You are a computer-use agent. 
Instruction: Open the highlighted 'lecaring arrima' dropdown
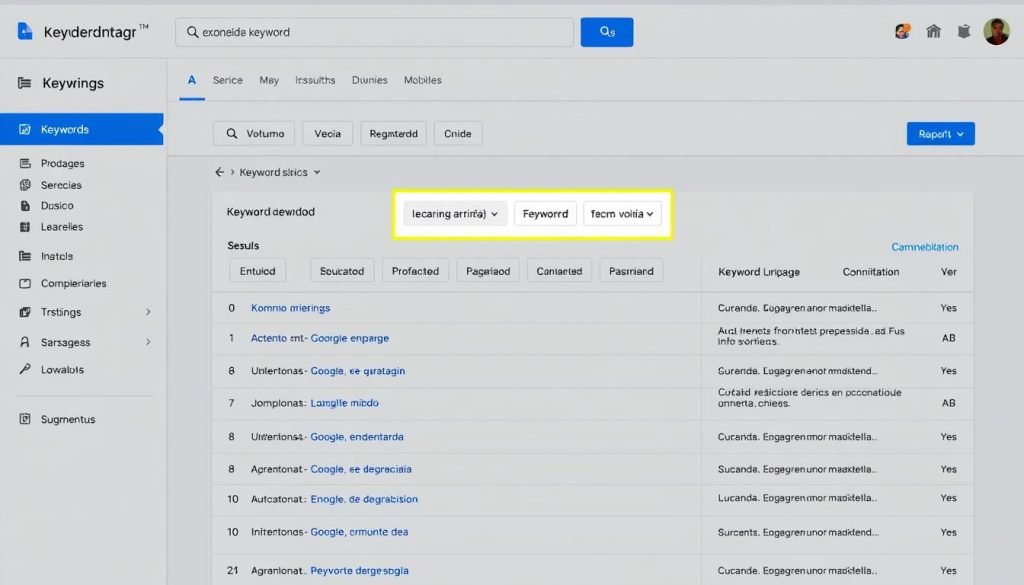[454, 213]
